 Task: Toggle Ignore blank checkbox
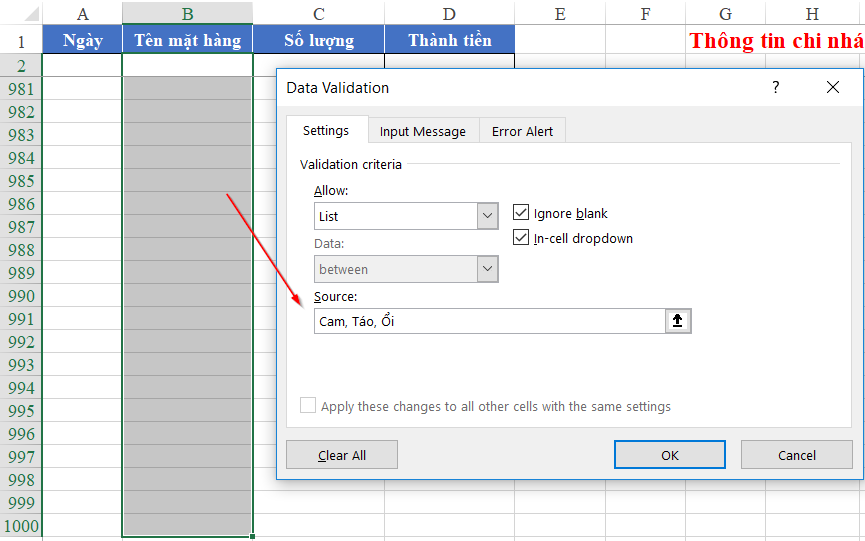[521, 212]
